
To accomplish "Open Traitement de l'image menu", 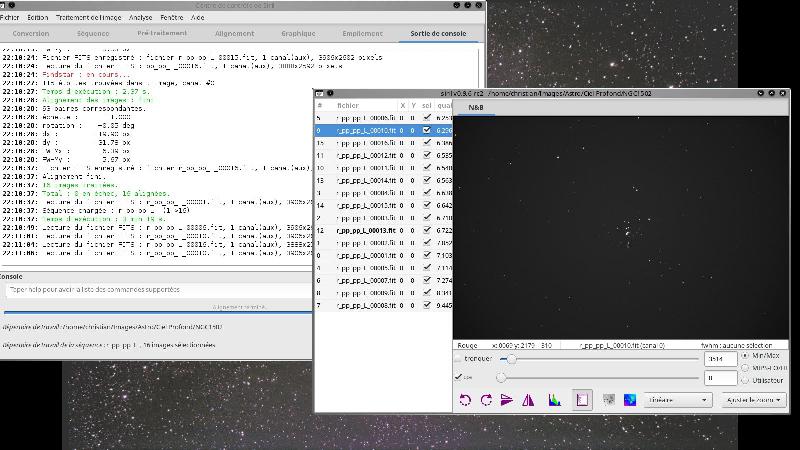I will pos(89,17).
